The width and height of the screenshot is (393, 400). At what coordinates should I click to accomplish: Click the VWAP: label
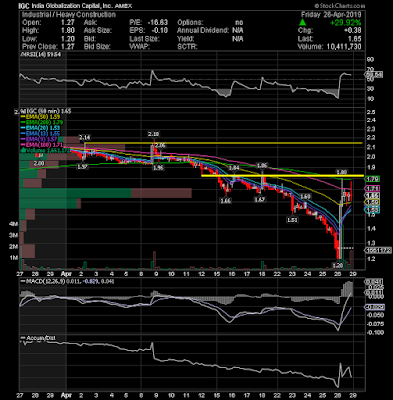tap(139, 47)
